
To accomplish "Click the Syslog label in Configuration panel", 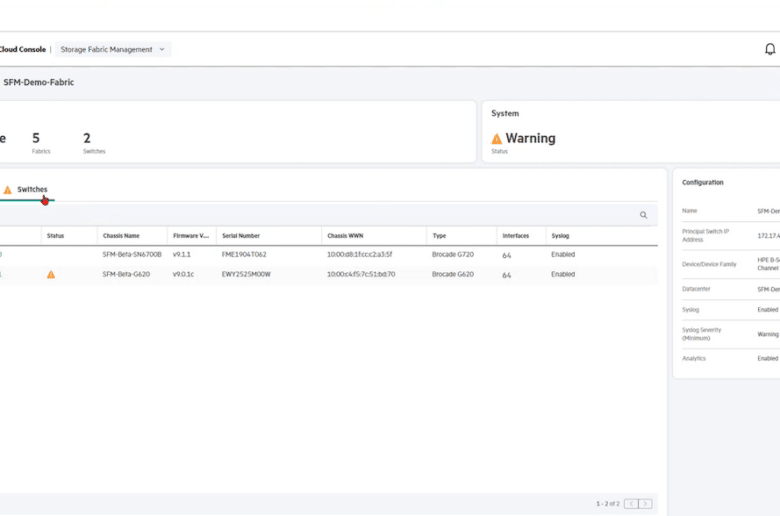I will (x=690, y=310).
